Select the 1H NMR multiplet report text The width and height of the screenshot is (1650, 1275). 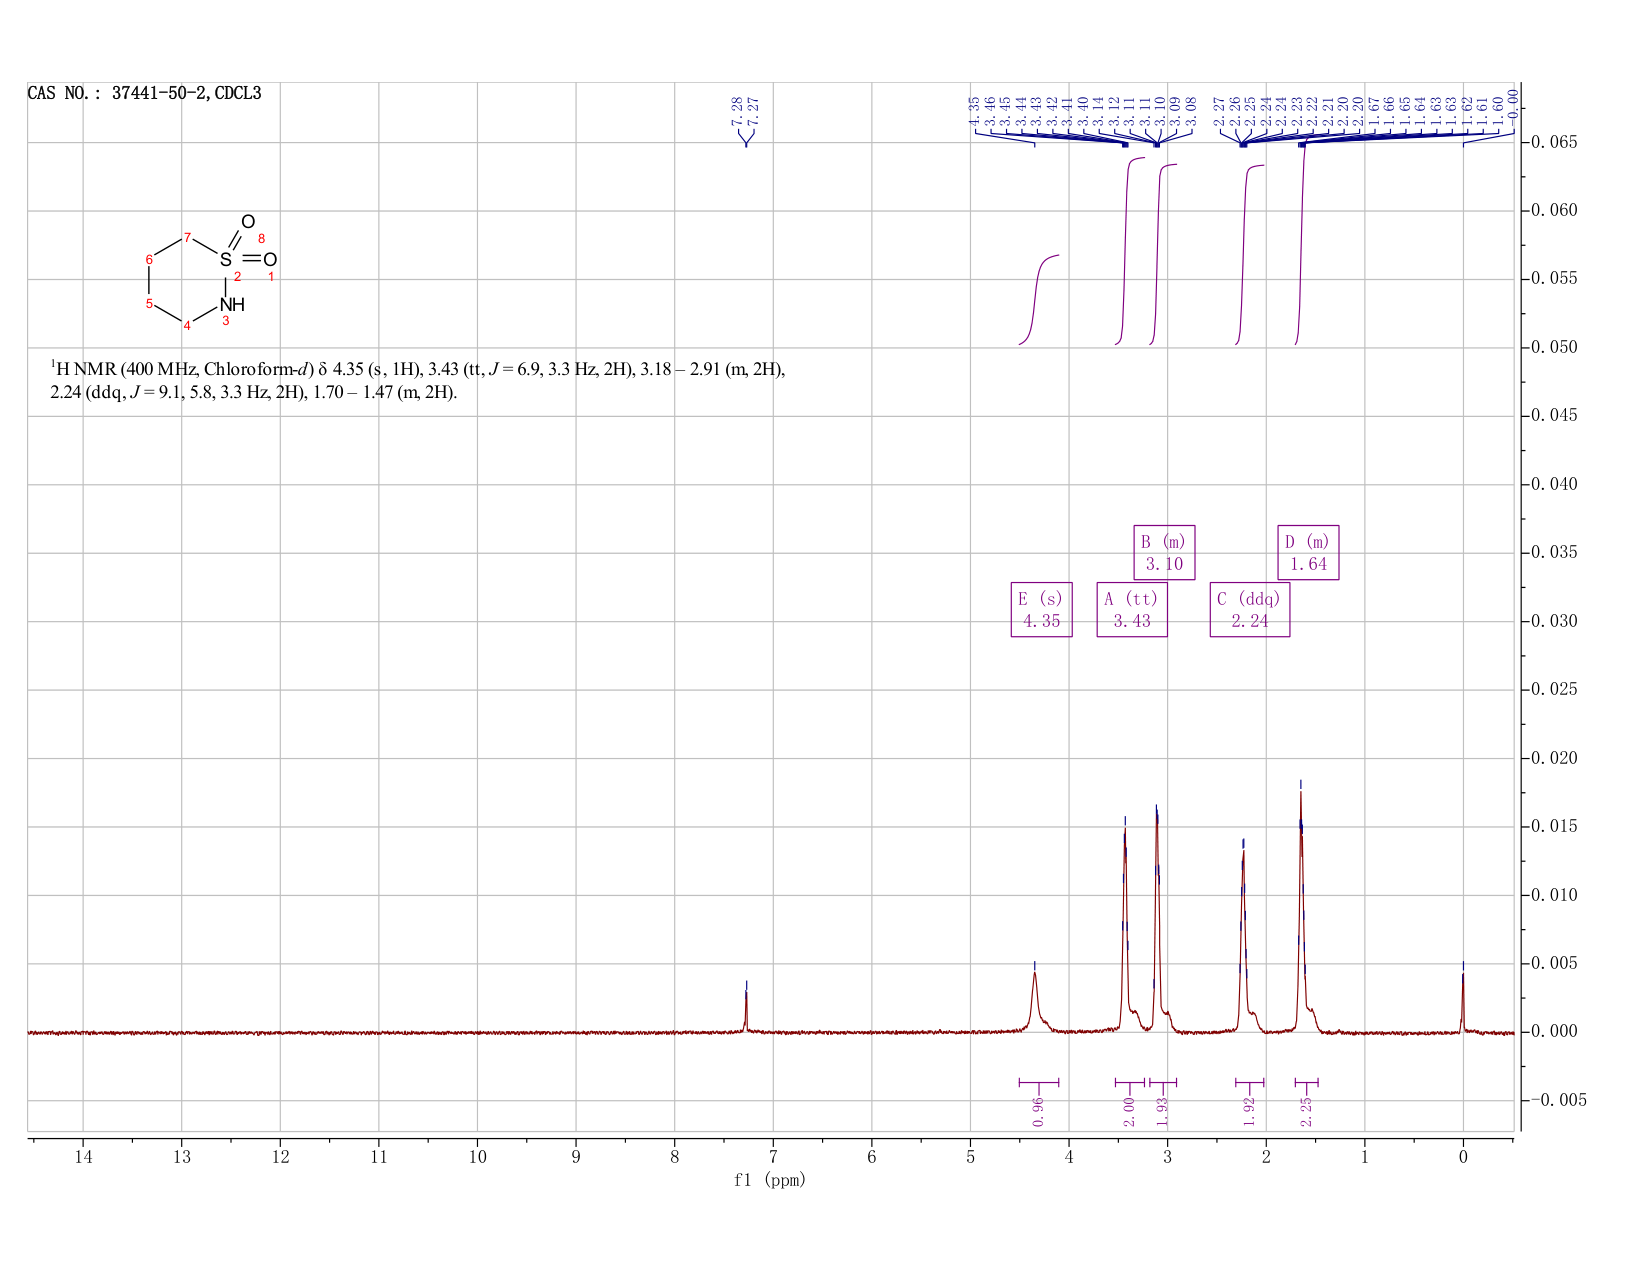tap(418, 381)
